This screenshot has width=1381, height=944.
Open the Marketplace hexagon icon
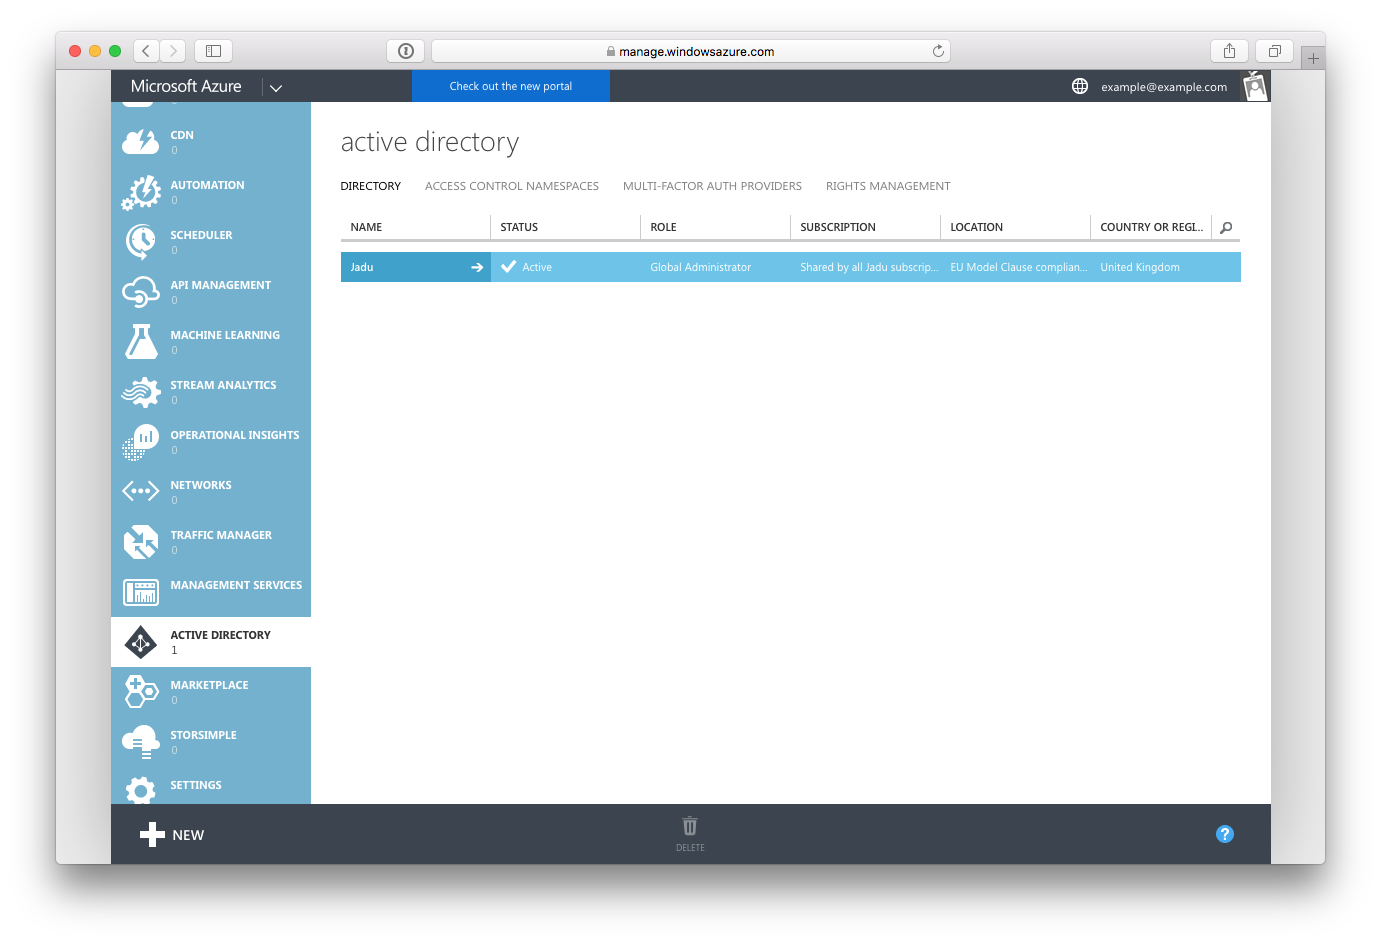coord(141,691)
